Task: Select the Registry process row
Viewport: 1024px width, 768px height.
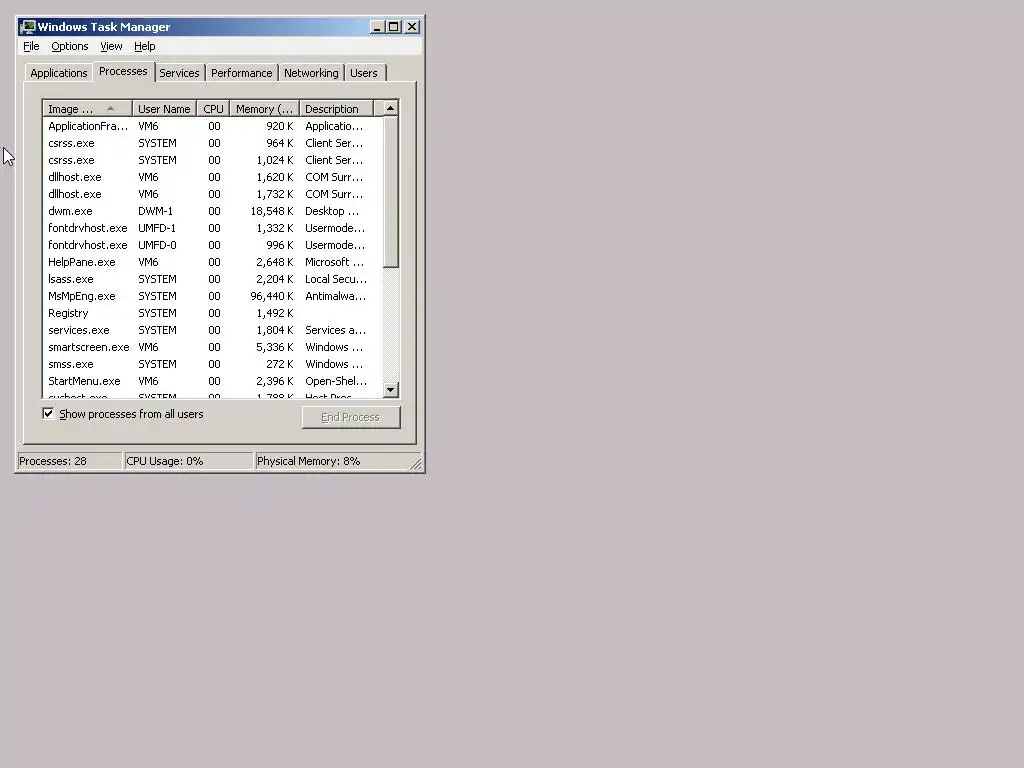Action: 212,313
